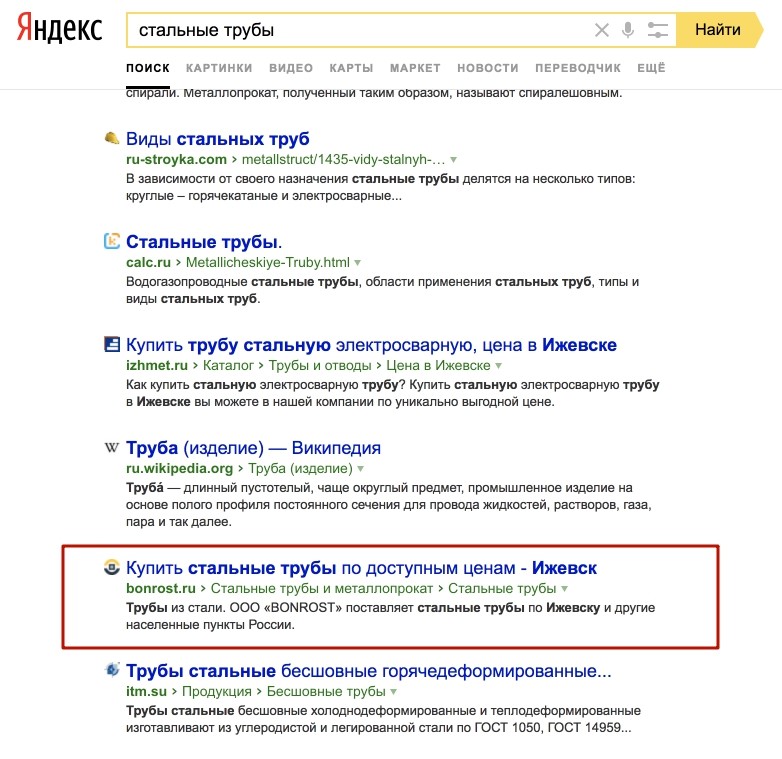The width and height of the screenshot is (782, 759).
Task: Click the izhmet.ru favicon
Action: [112, 344]
